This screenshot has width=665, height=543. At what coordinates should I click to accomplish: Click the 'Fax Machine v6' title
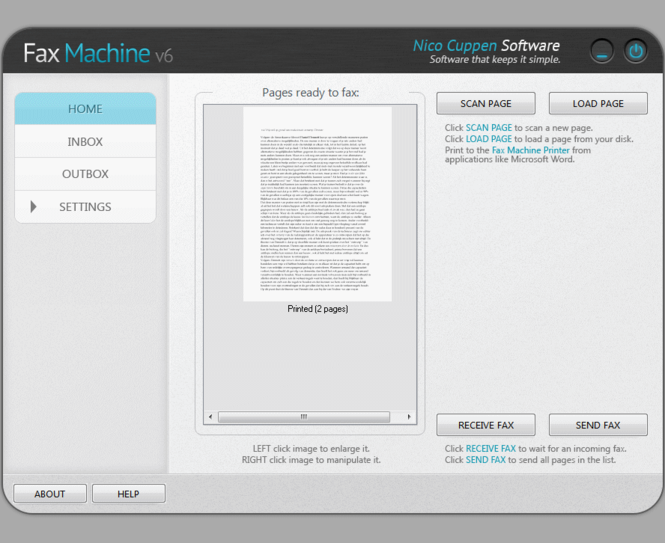(98, 53)
